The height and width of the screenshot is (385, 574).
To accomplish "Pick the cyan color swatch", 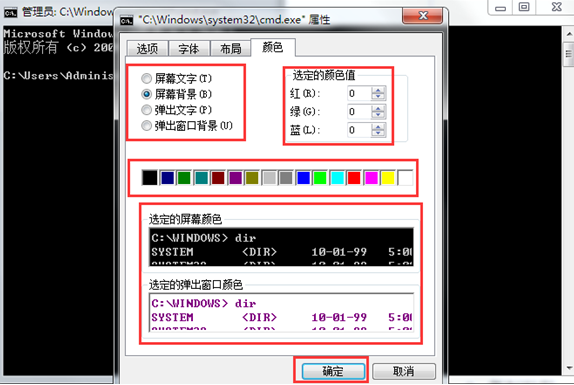I will coord(337,178).
